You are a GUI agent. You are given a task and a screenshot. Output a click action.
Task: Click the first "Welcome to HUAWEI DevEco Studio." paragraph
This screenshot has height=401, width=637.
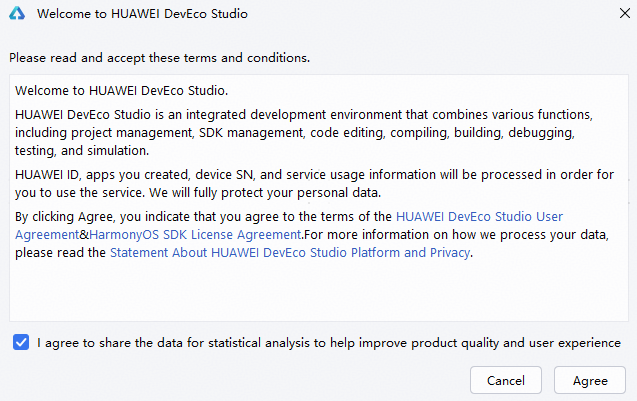click(x=122, y=91)
